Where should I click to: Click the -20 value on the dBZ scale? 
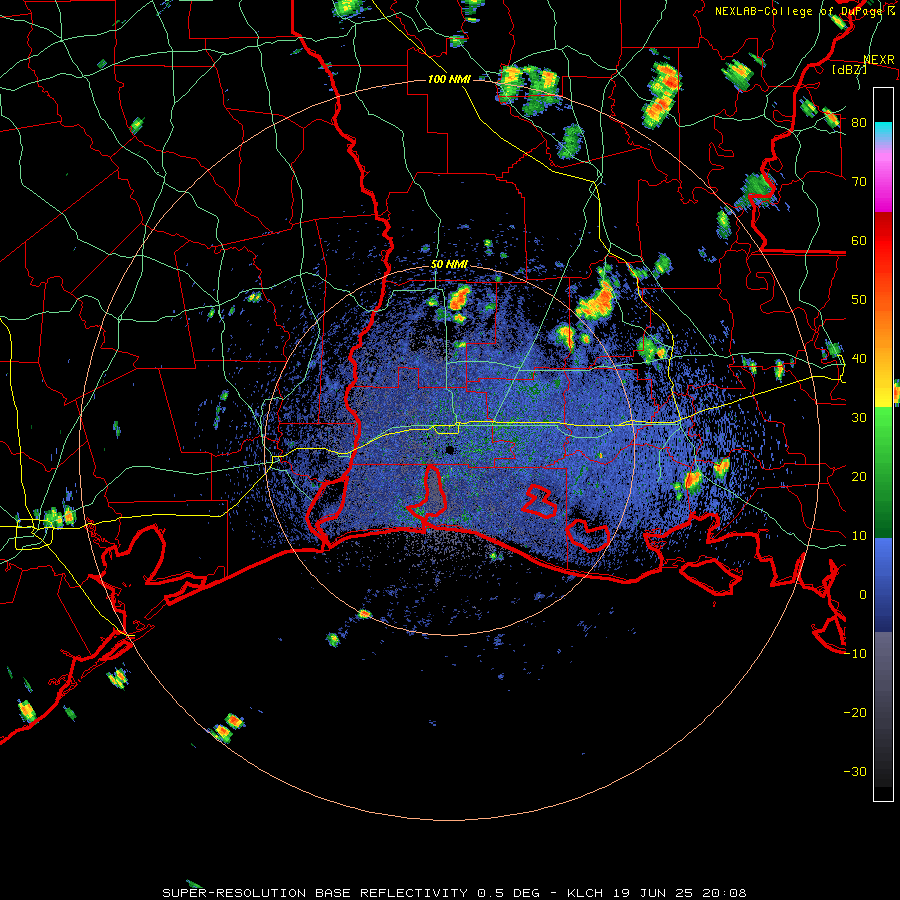[855, 712]
